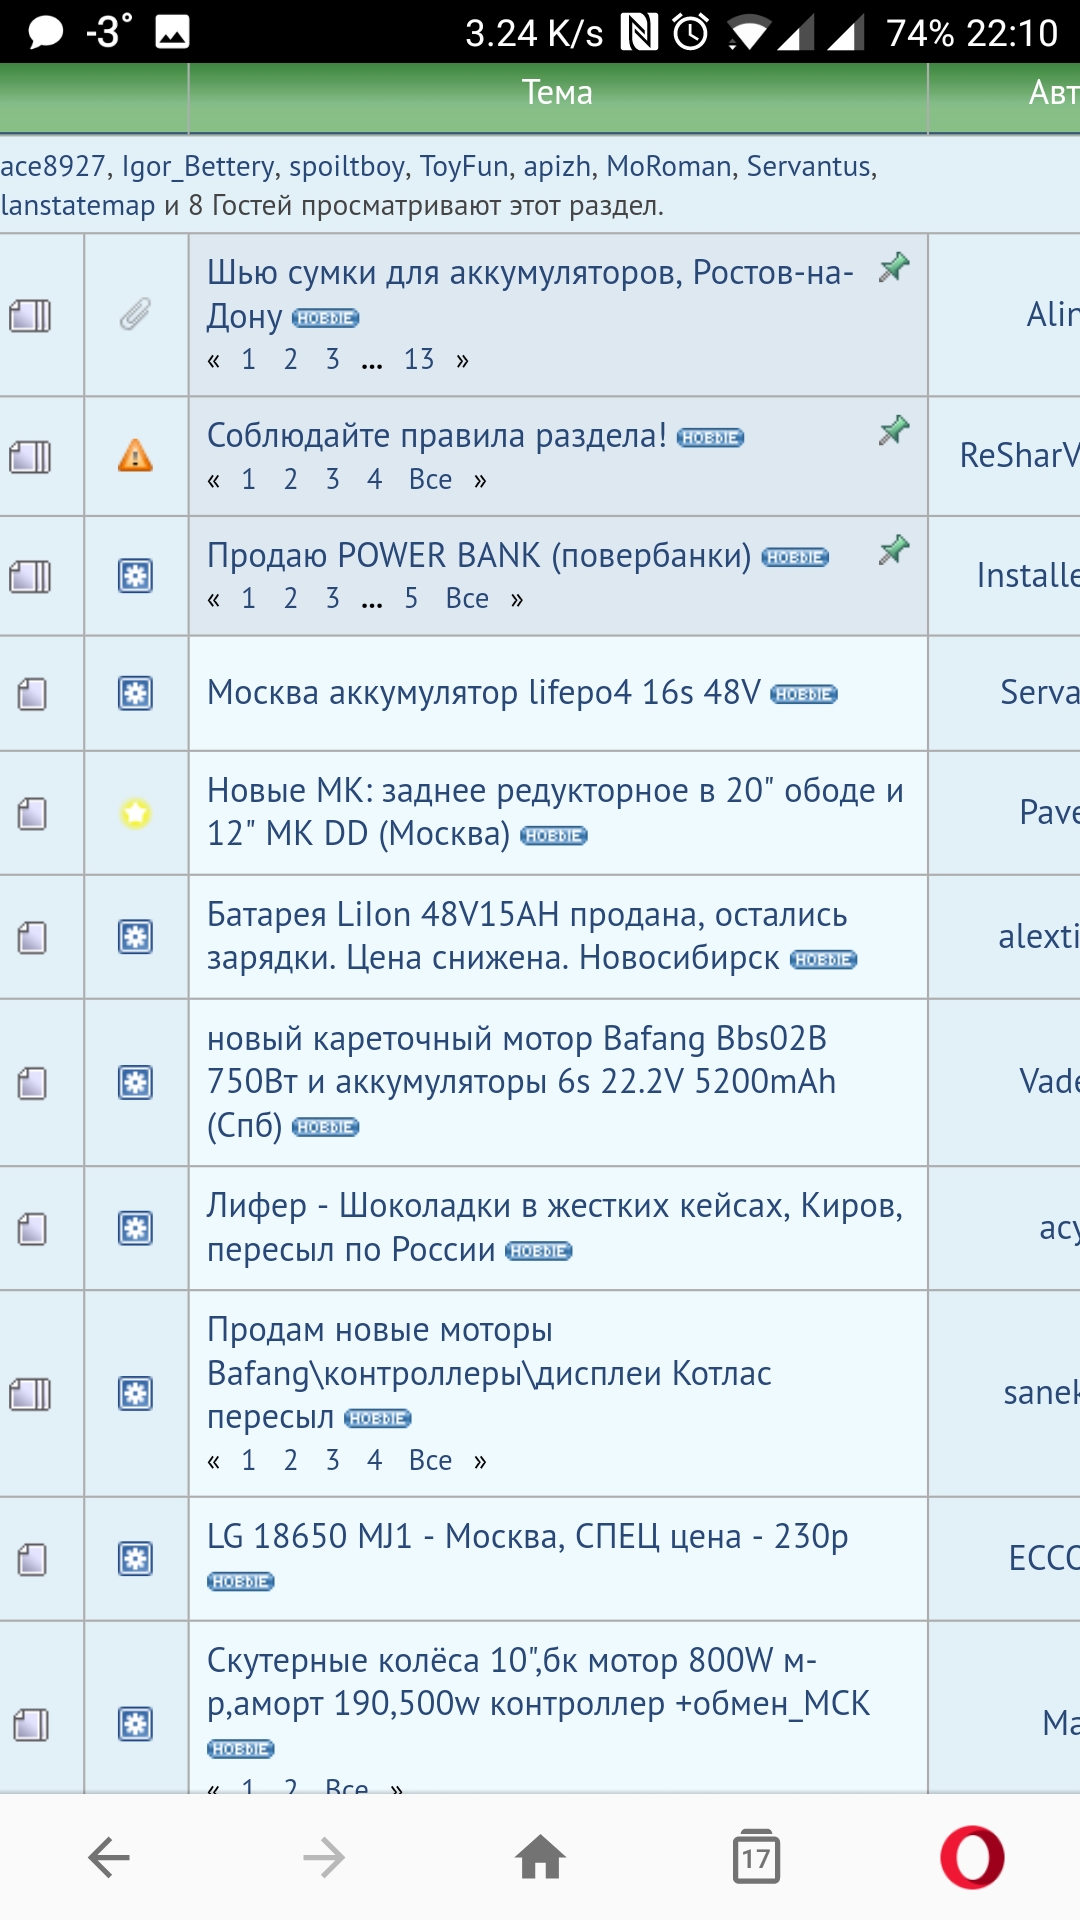Sort by the Тема column header
Screen dimensions: 1080x1920
pyautogui.click(x=557, y=93)
